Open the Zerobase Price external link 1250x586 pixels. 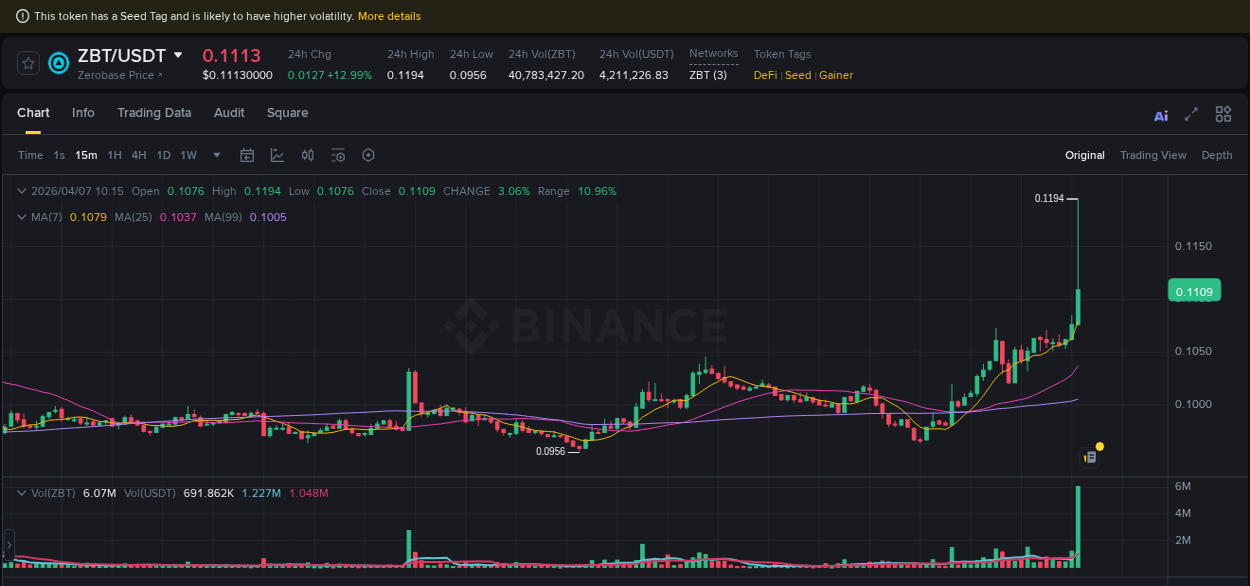click(x=120, y=75)
